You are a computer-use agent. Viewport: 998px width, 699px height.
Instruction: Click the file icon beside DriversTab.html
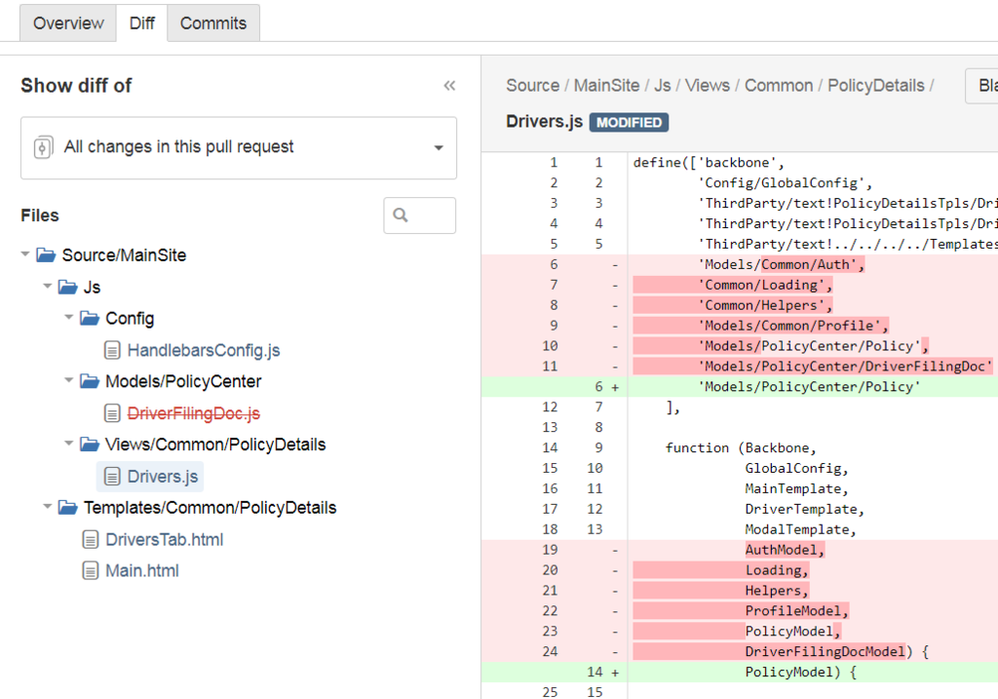pos(90,540)
